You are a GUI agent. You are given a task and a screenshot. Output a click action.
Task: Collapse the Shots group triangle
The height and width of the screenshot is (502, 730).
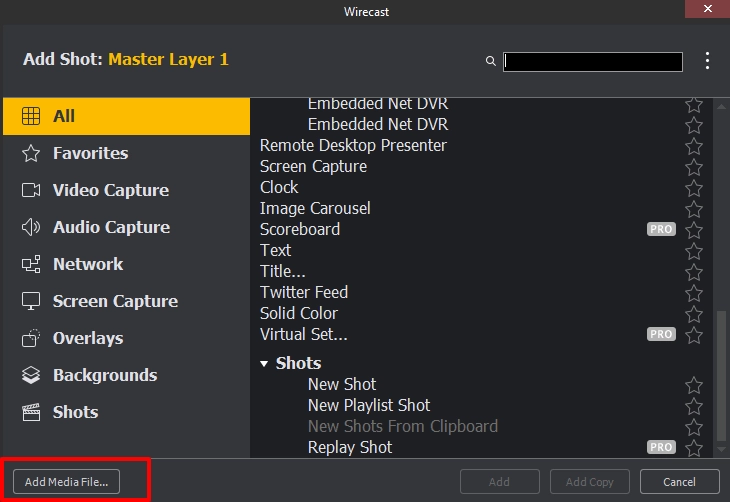click(264, 364)
